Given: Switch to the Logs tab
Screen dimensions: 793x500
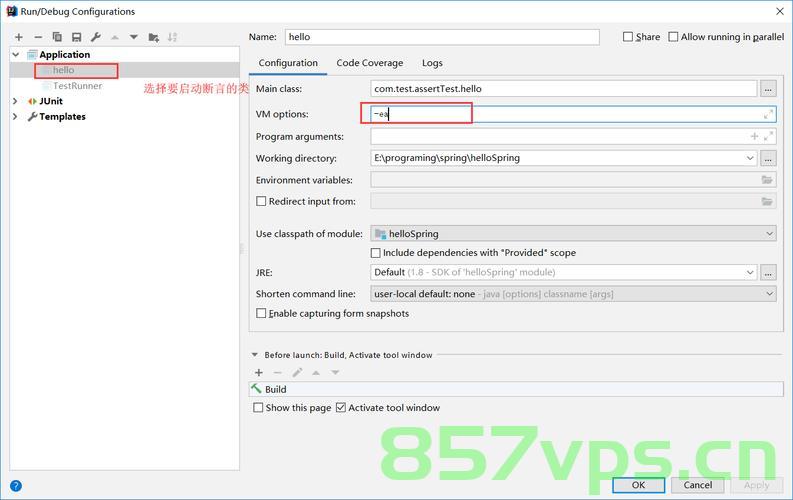Looking at the screenshot, I should 432,63.
